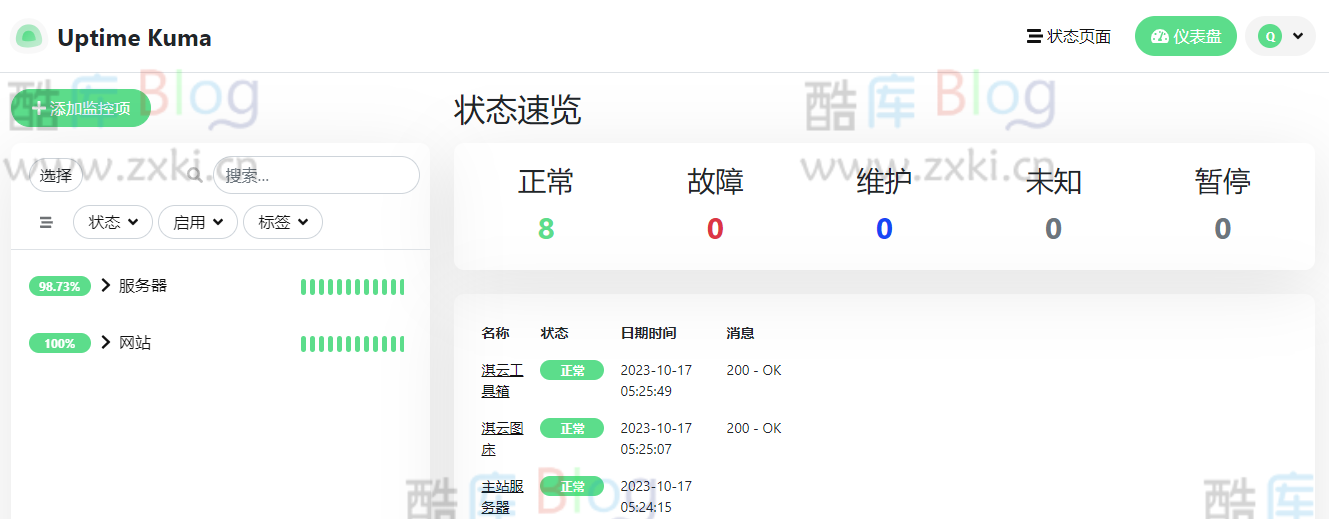Click the 选择 select button

tap(56, 176)
